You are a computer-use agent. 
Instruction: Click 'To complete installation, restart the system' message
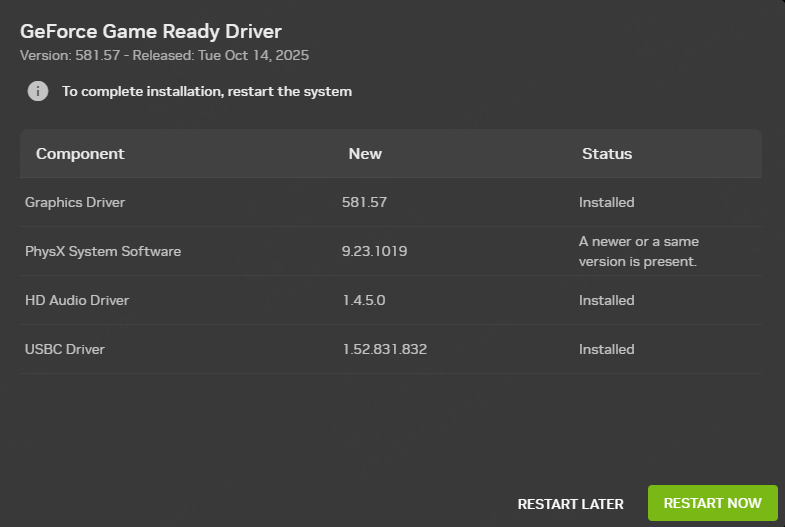tap(207, 92)
